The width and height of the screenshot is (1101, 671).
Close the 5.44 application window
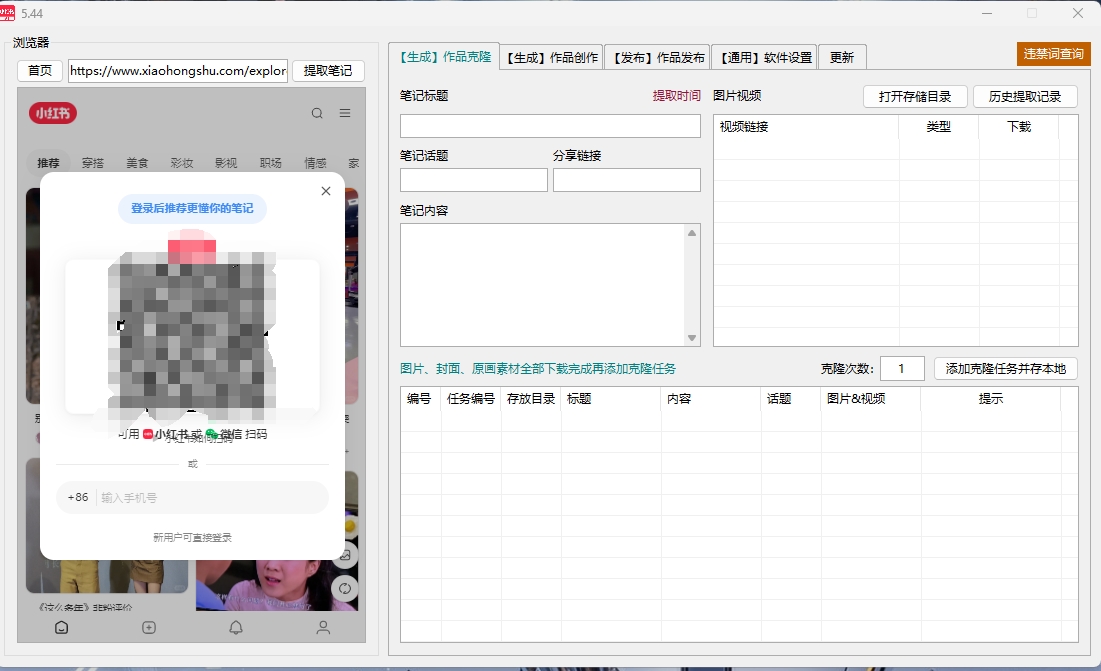[1078, 13]
